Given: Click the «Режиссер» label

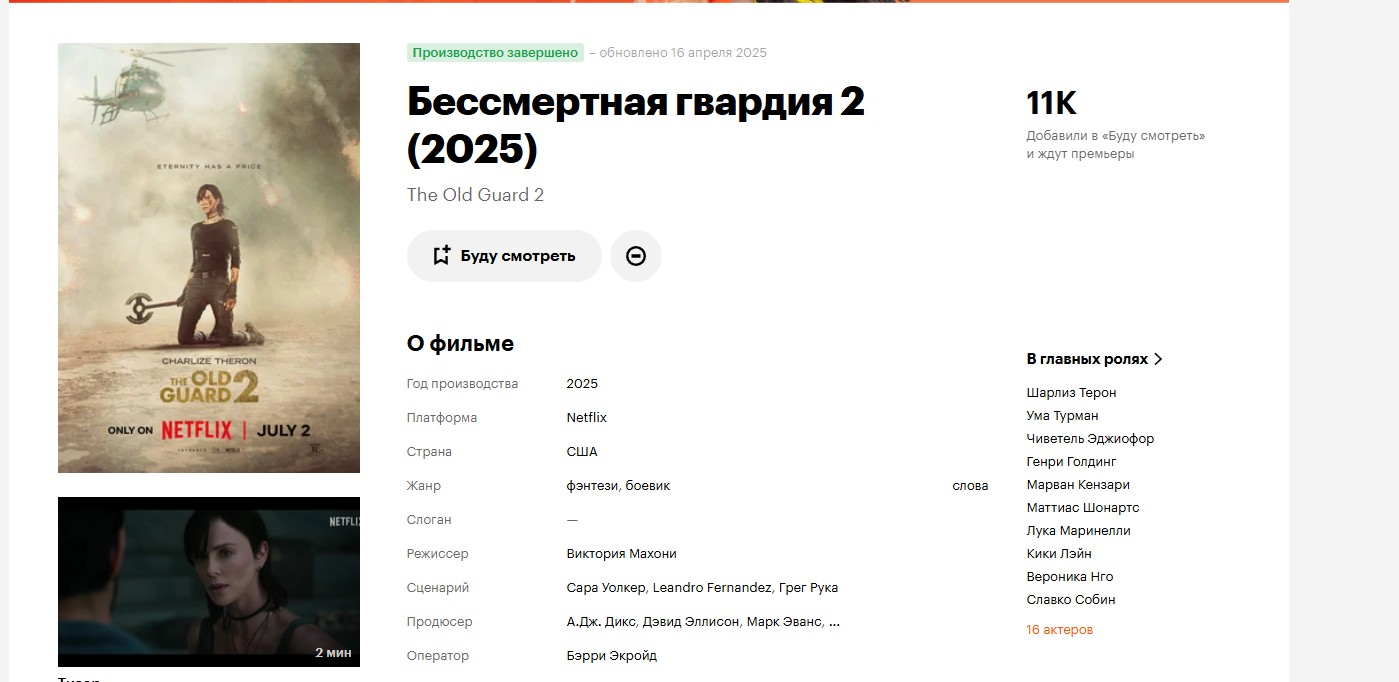Looking at the screenshot, I should click(x=437, y=554).
